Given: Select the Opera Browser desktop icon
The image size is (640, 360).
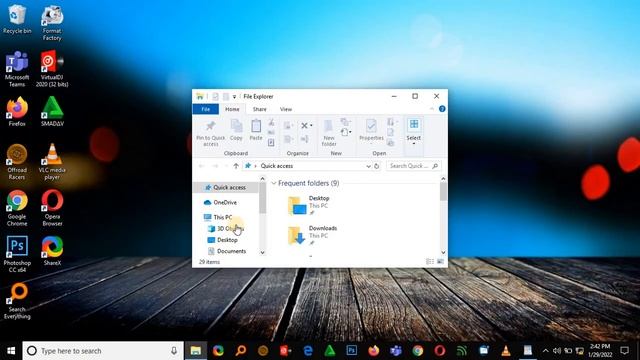Looking at the screenshot, I should (52, 208).
